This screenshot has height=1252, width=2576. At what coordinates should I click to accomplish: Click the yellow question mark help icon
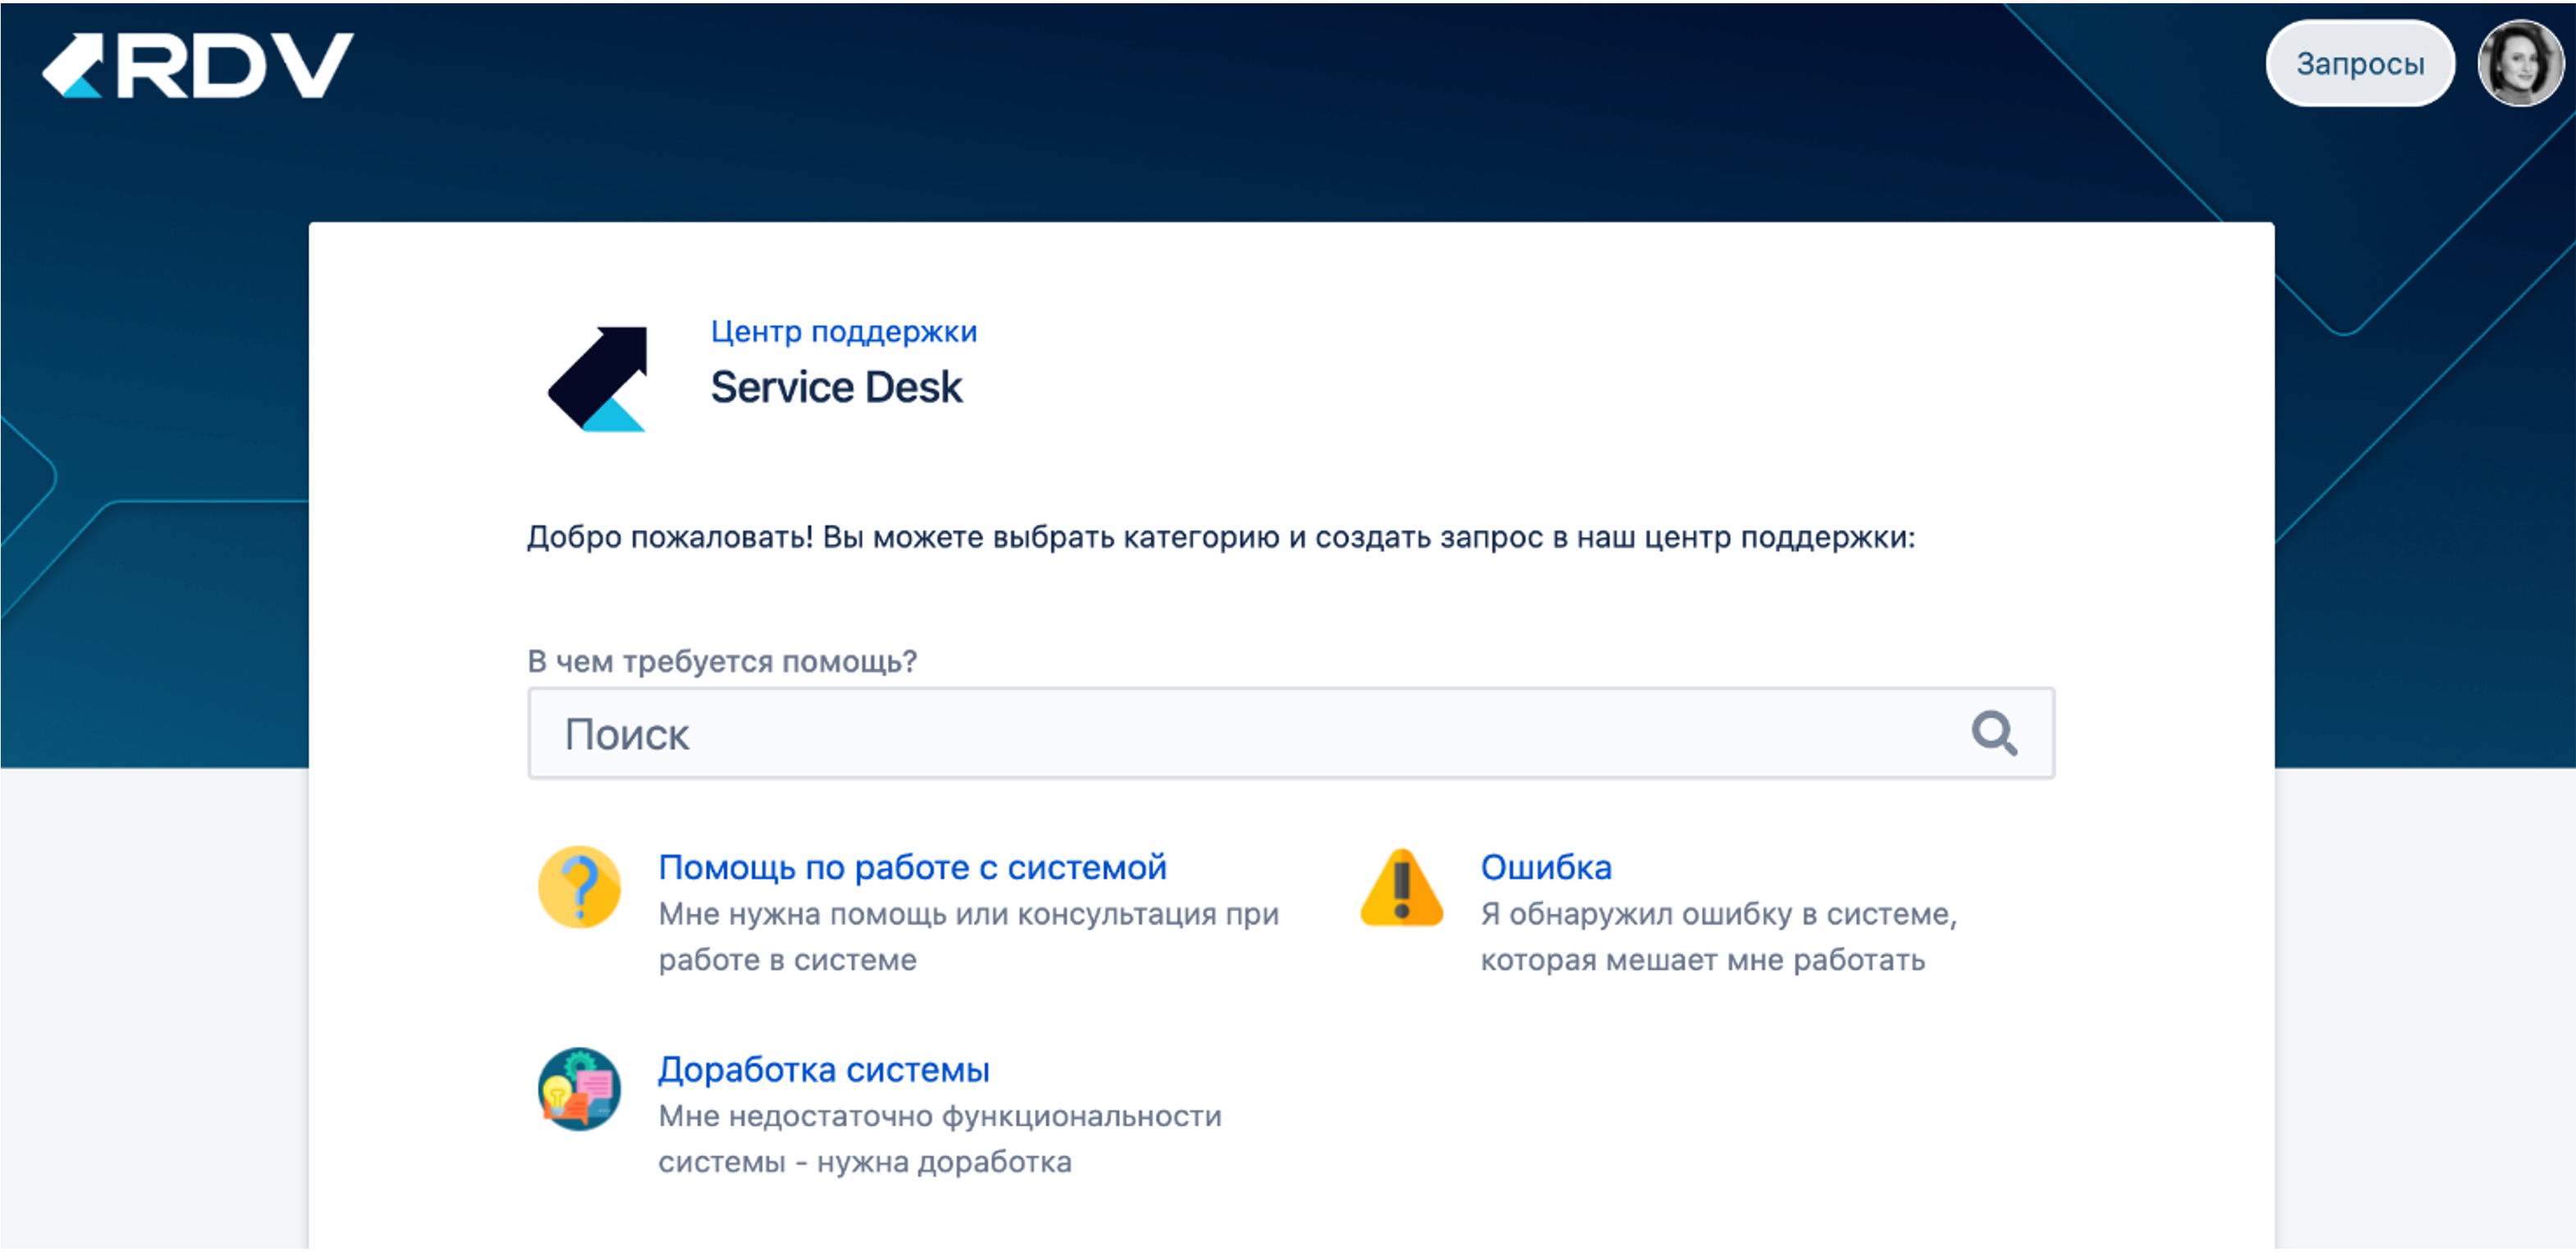click(x=580, y=887)
